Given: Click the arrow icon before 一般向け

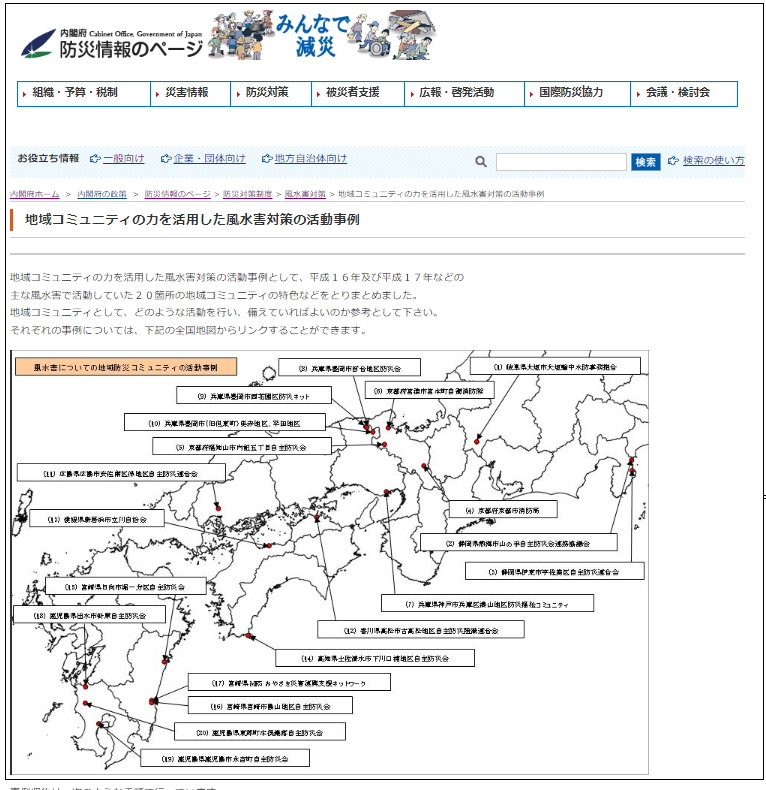Looking at the screenshot, I should (95, 159).
